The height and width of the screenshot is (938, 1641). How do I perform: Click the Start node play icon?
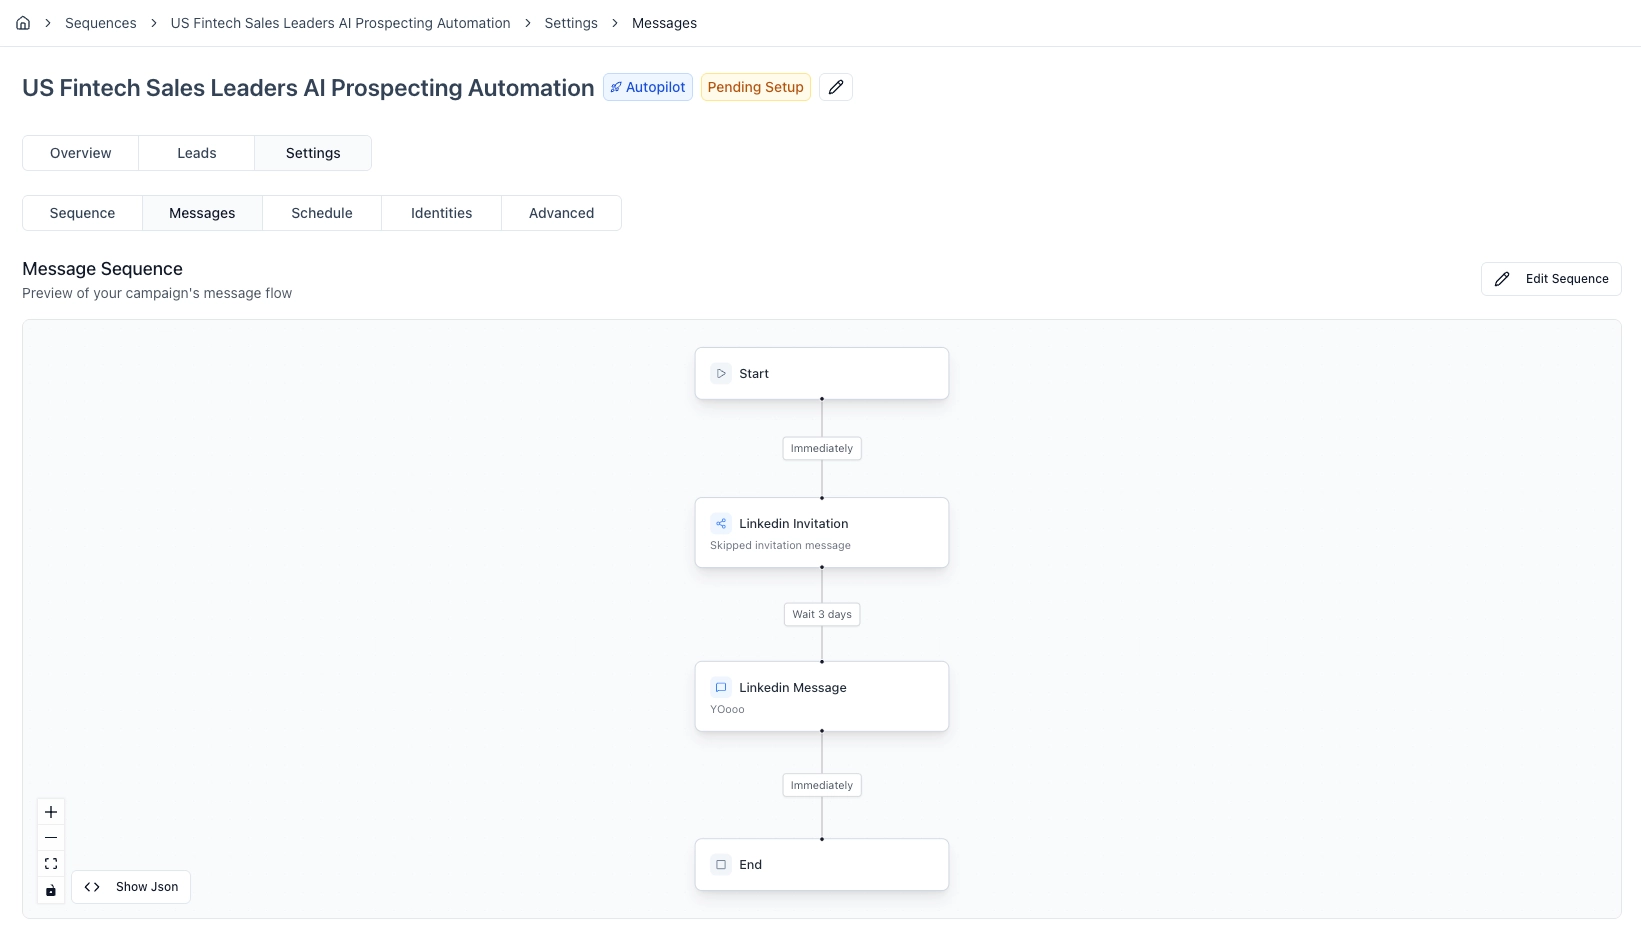[x=721, y=374]
